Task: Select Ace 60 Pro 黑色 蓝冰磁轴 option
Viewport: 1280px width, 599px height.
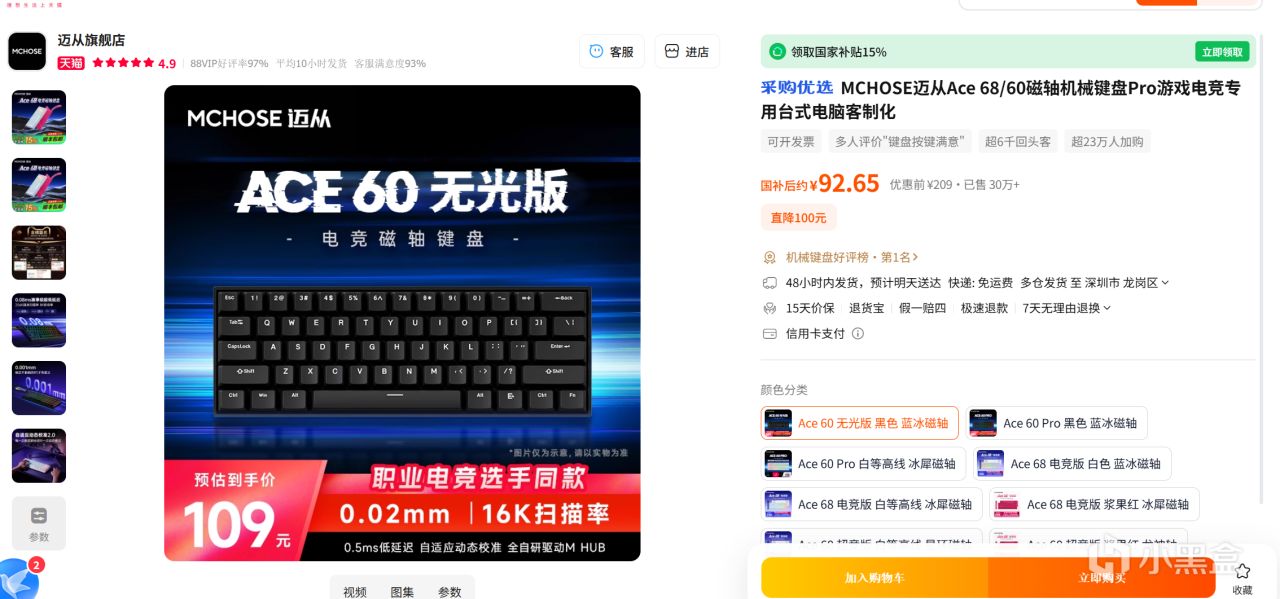Action: (x=1057, y=423)
